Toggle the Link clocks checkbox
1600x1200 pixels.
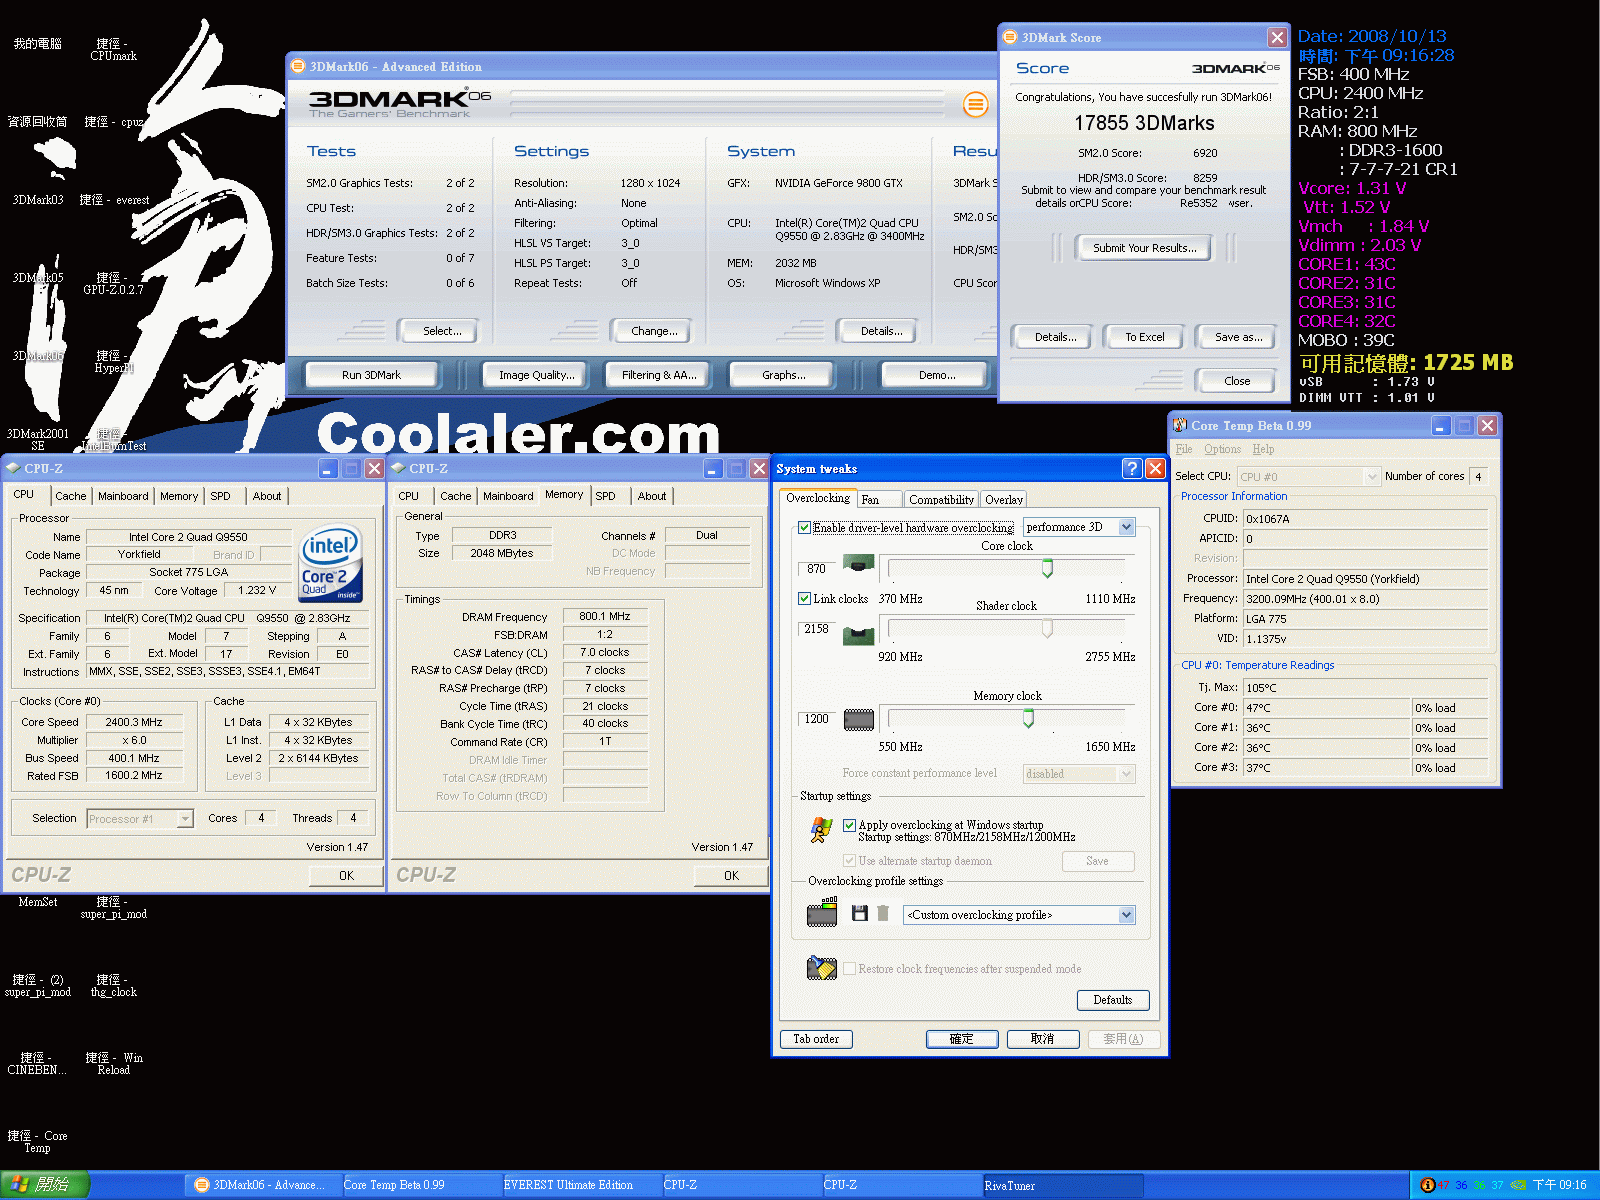(804, 599)
